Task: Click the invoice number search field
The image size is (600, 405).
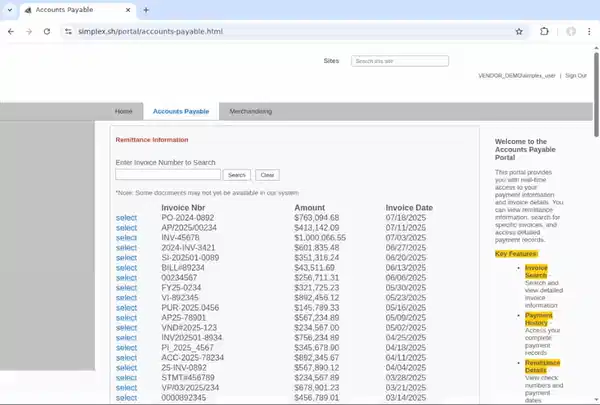Action: coord(168,175)
